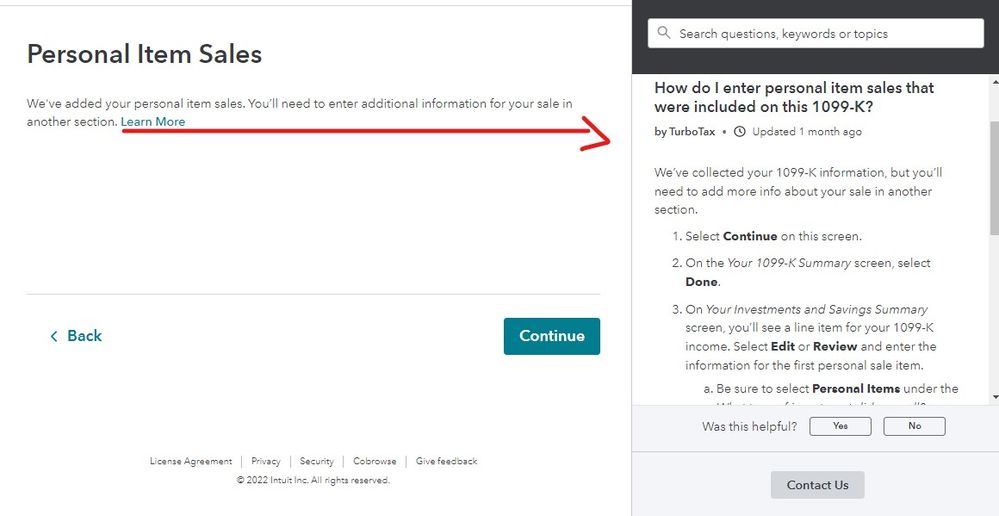Answer No to Was this helpful
Viewport: 999px width, 516px height.
click(915, 426)
